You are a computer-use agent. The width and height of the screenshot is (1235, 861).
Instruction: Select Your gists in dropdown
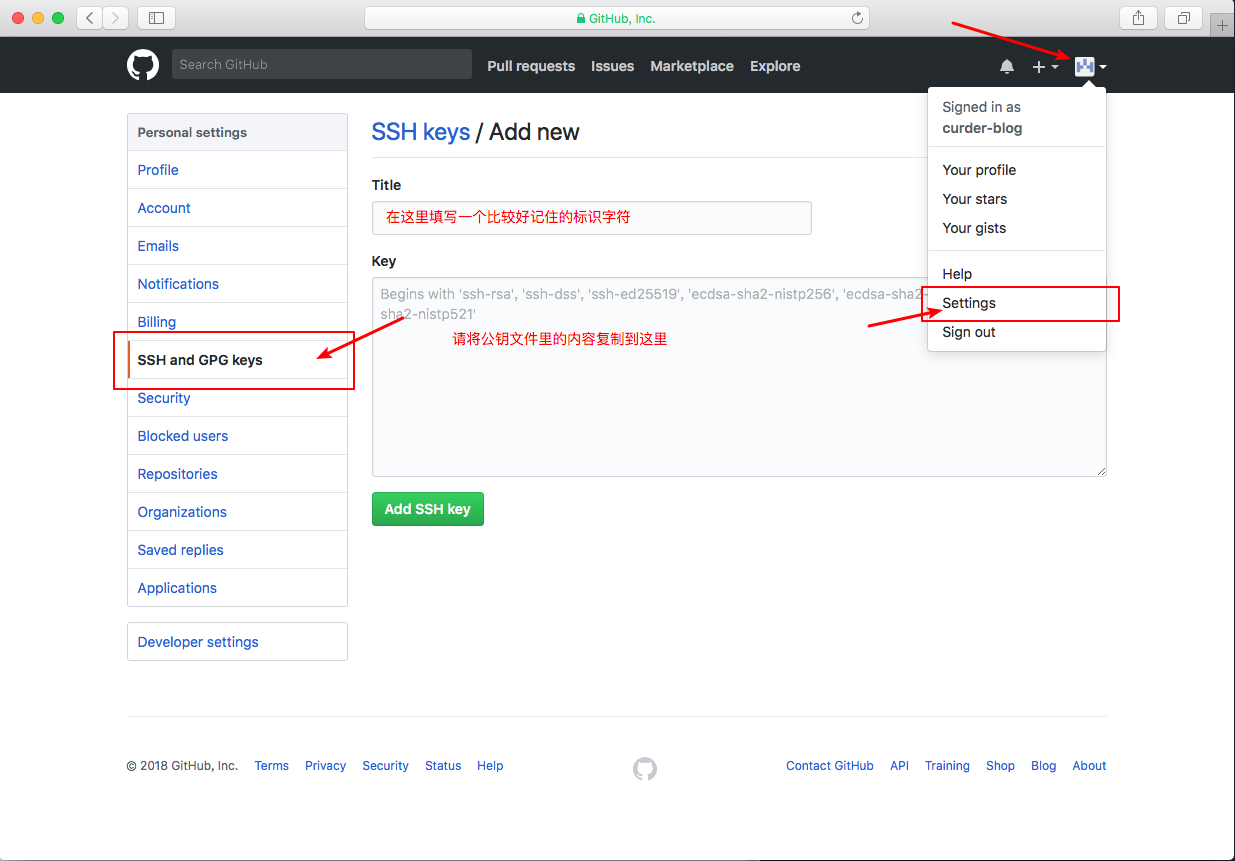(1017, 228)
